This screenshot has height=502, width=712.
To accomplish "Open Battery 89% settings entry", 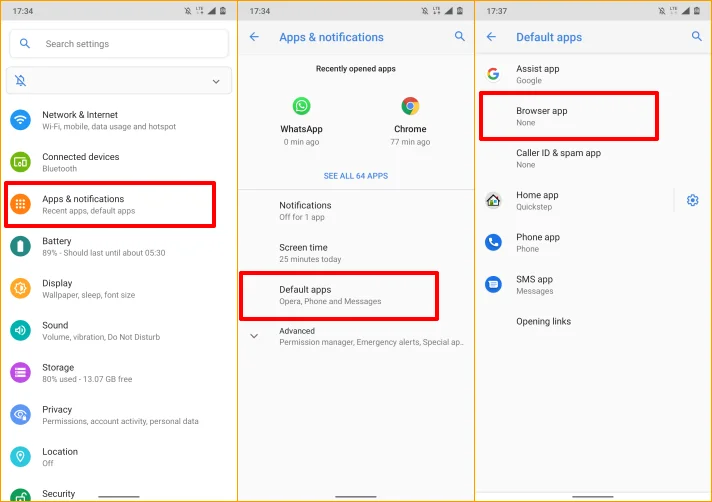I will point(119,246).
